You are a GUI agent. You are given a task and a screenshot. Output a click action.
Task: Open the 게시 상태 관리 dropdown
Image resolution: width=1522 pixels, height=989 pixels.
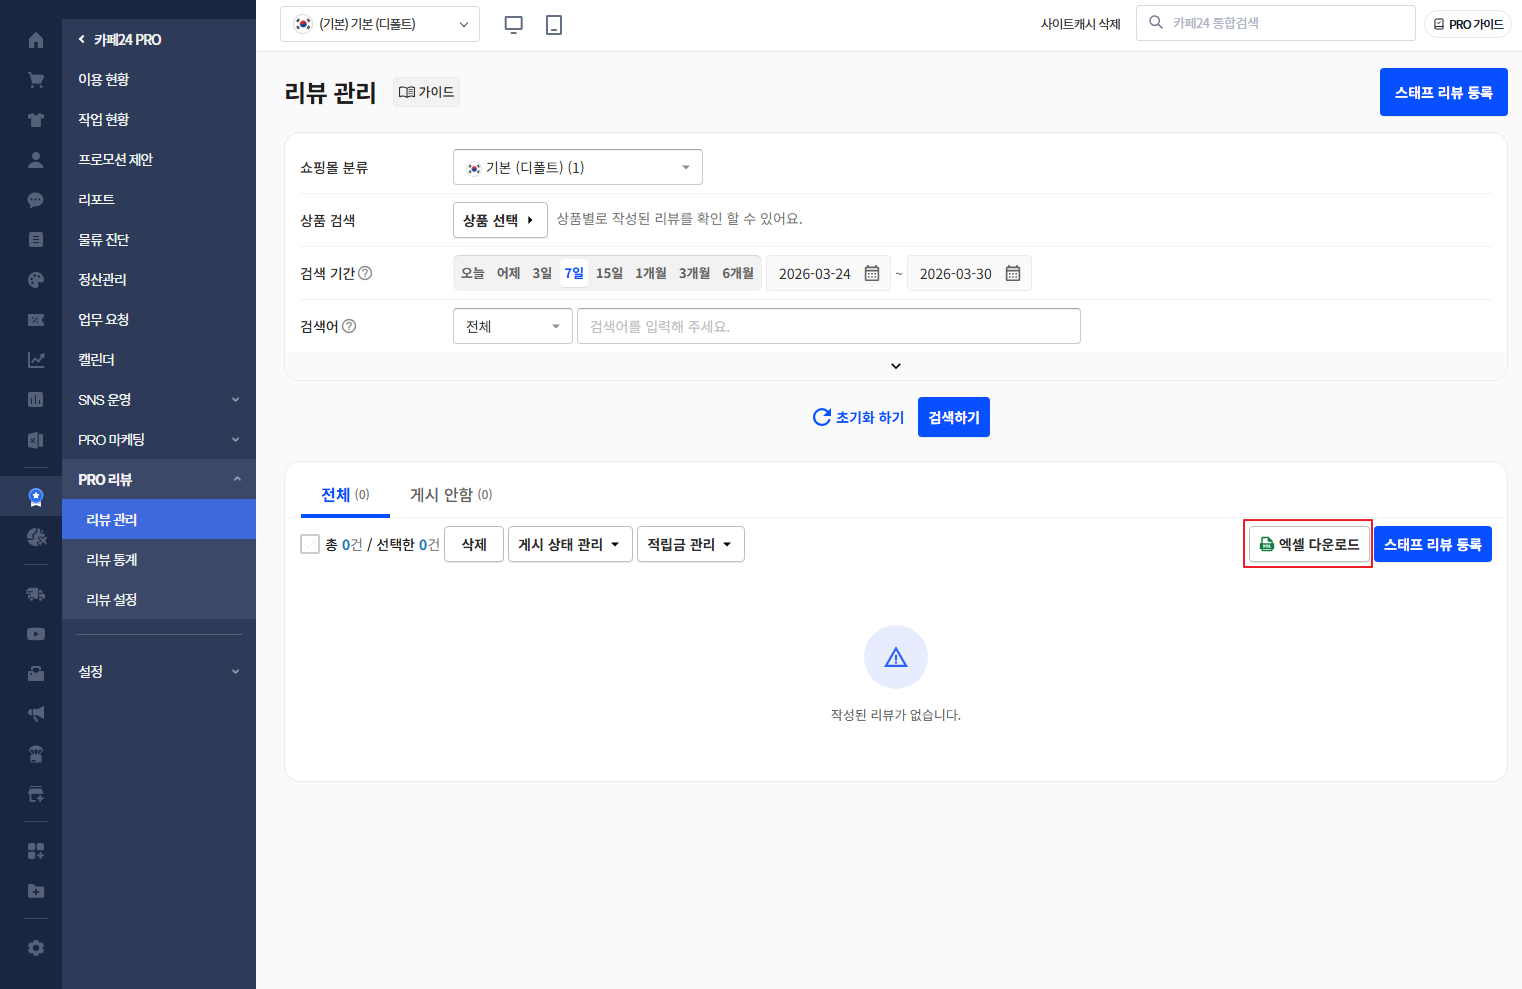point(570,544)
